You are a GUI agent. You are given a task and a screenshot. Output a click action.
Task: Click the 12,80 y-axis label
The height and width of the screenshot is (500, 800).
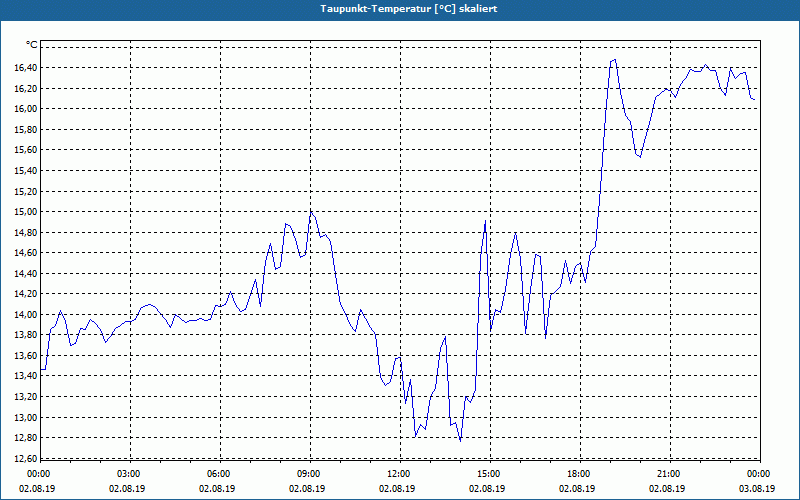[x=26, y=438]
